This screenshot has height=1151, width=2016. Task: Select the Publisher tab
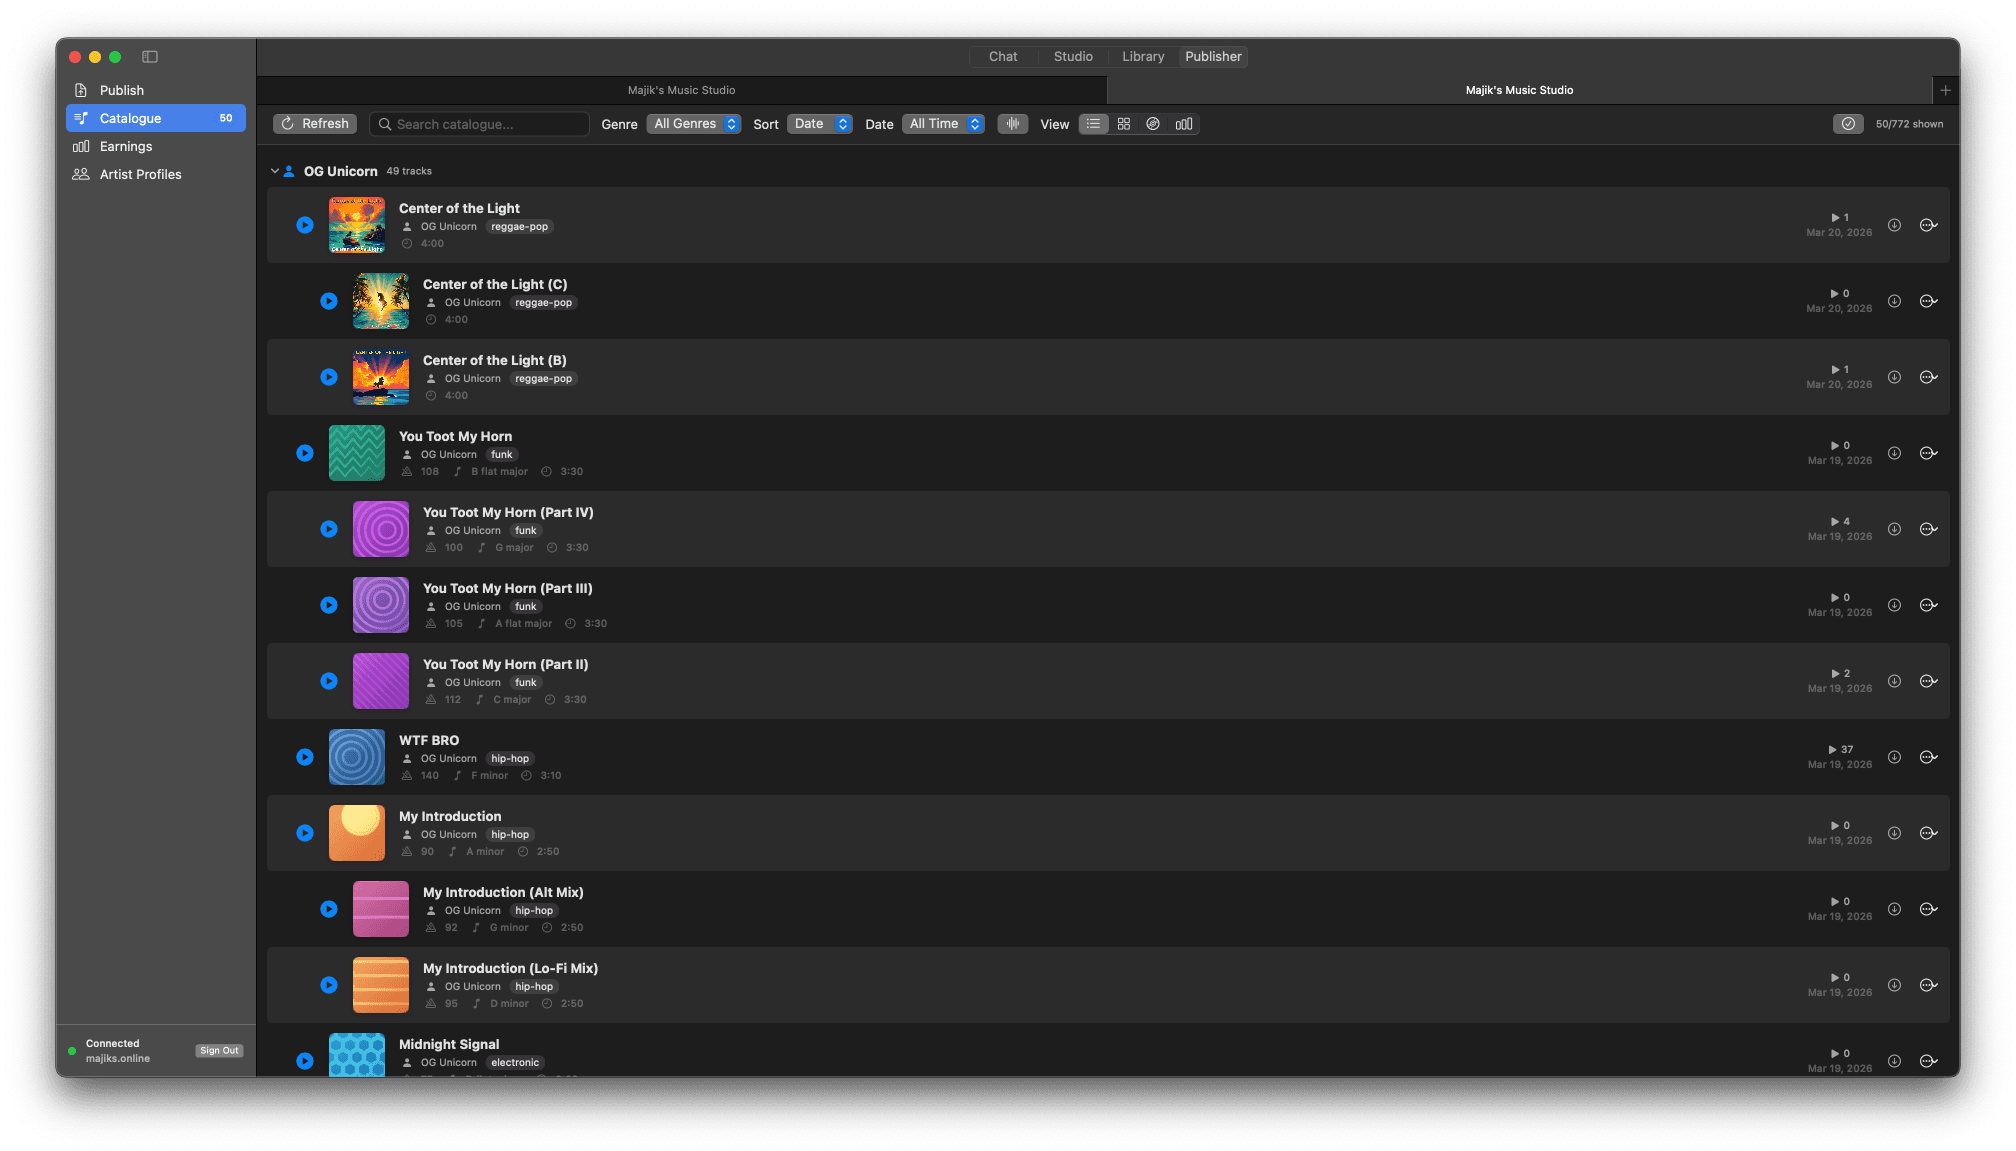pyautogui.click(x=1213, y=57)
